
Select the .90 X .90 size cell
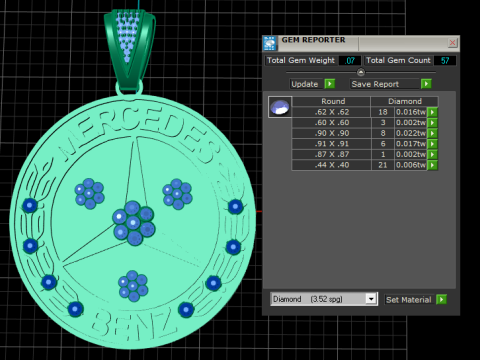332,133
